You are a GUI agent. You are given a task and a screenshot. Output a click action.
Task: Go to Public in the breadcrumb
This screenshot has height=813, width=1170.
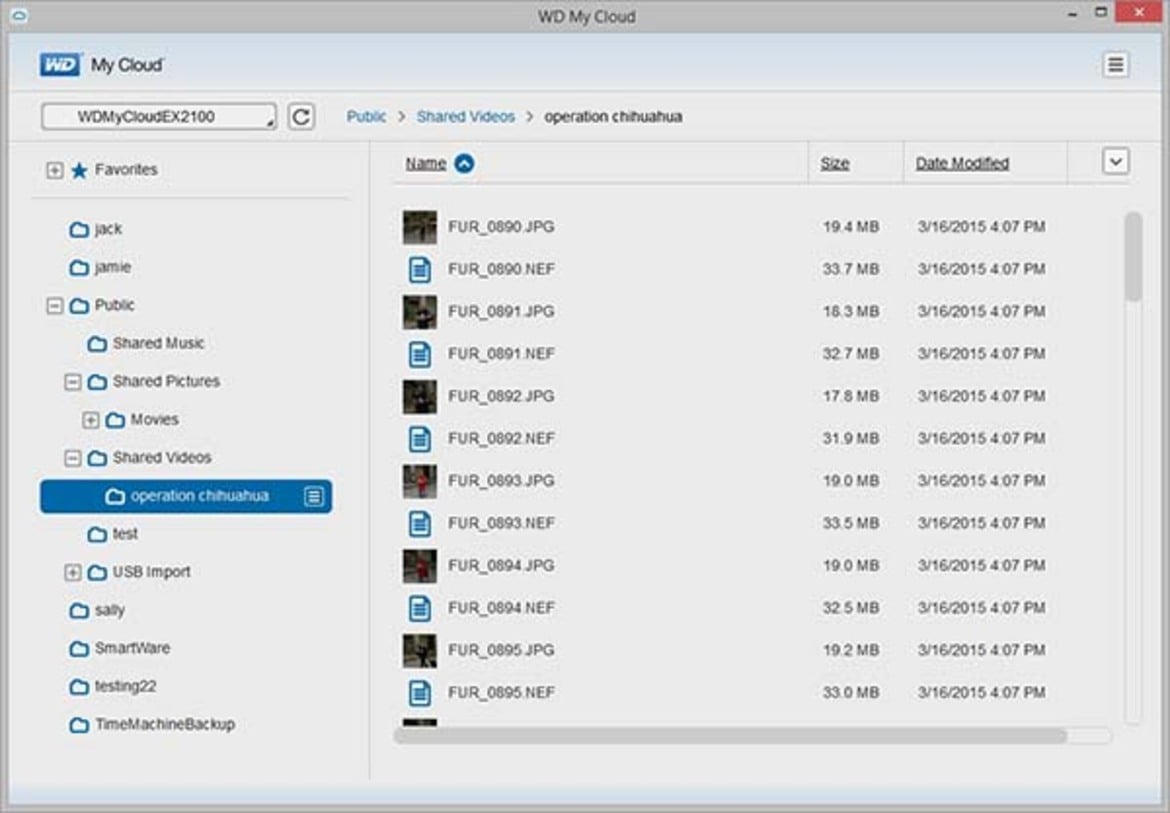coord(366,116)
